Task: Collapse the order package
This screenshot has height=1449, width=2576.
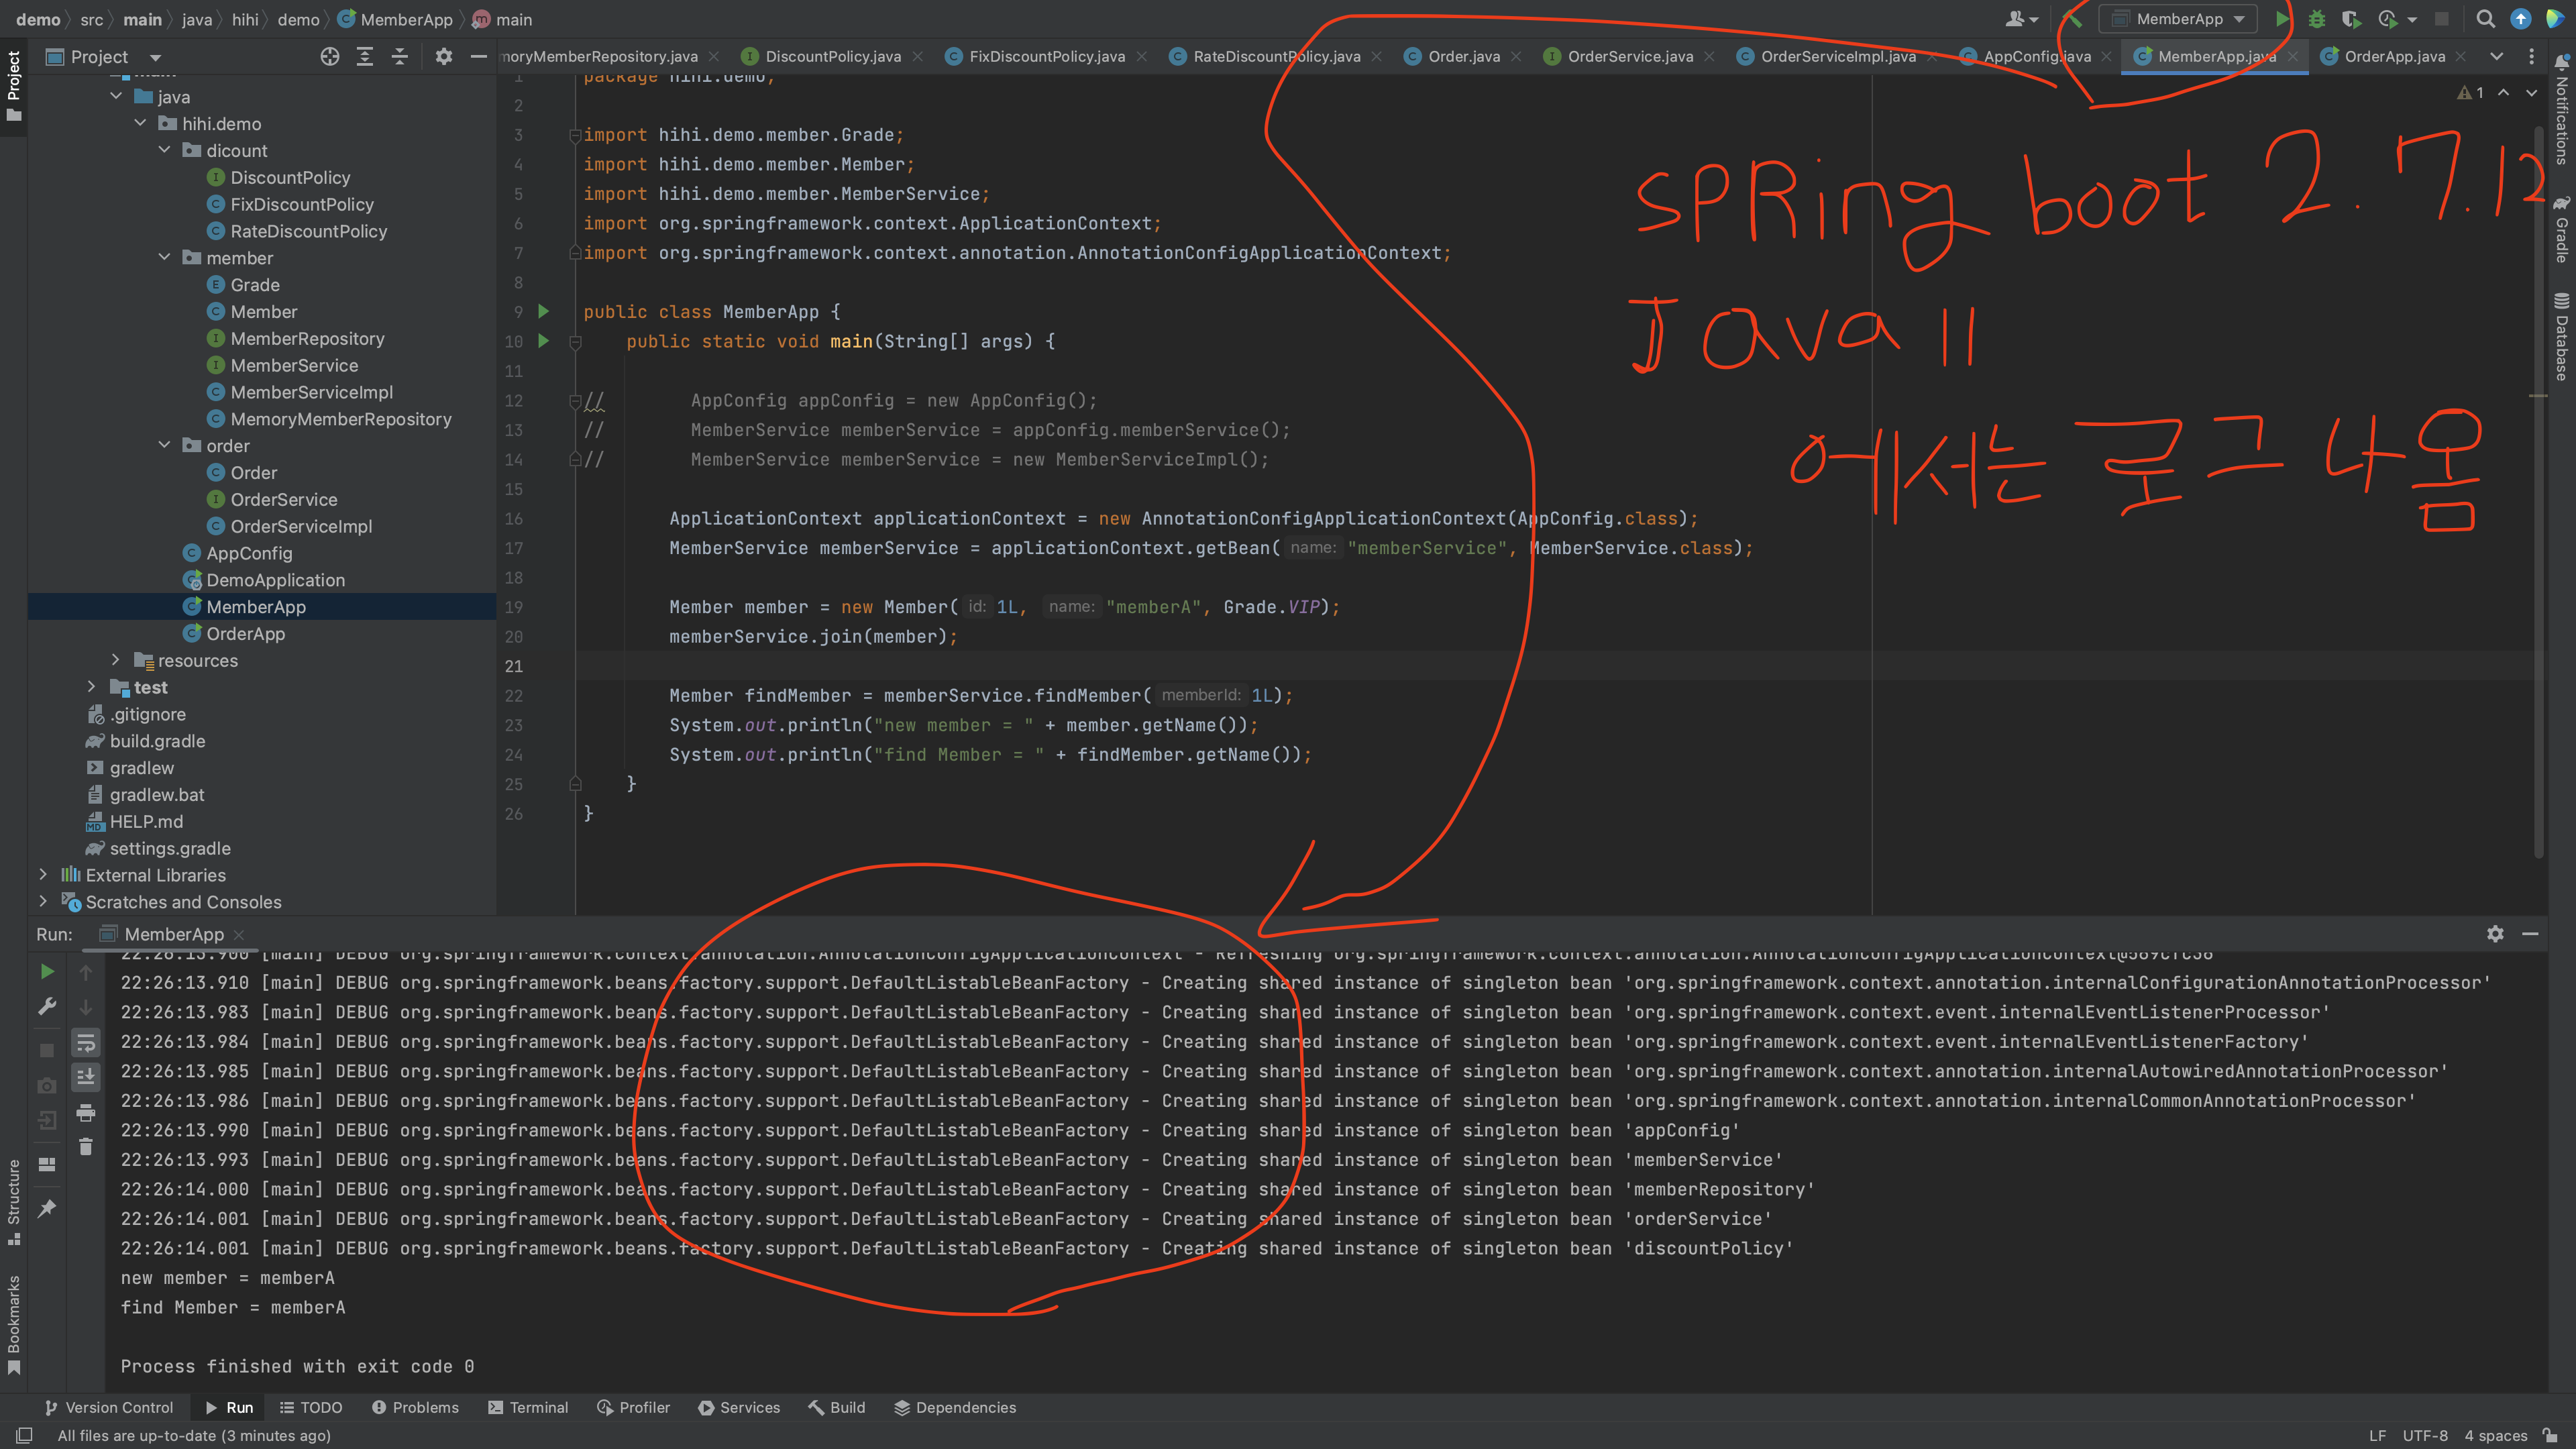Action: click(164, 445)
